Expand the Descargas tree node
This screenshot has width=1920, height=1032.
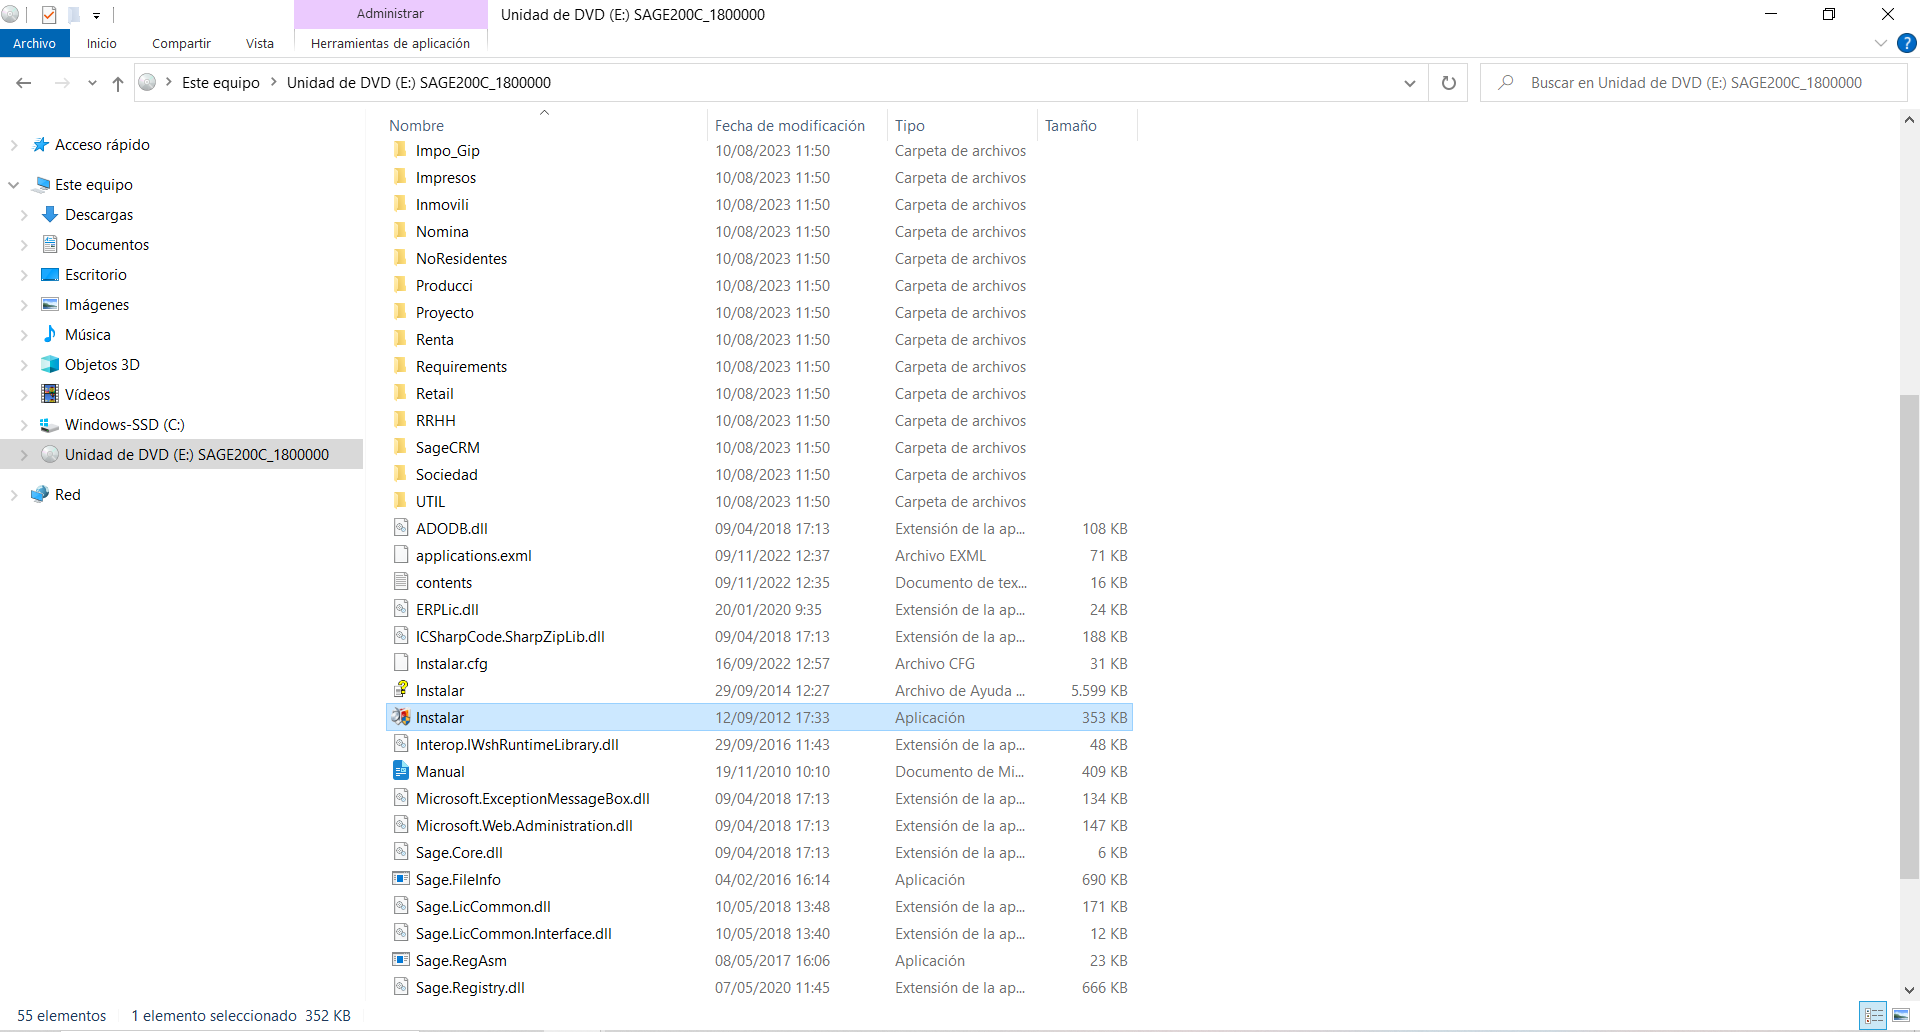pos(24,215)
